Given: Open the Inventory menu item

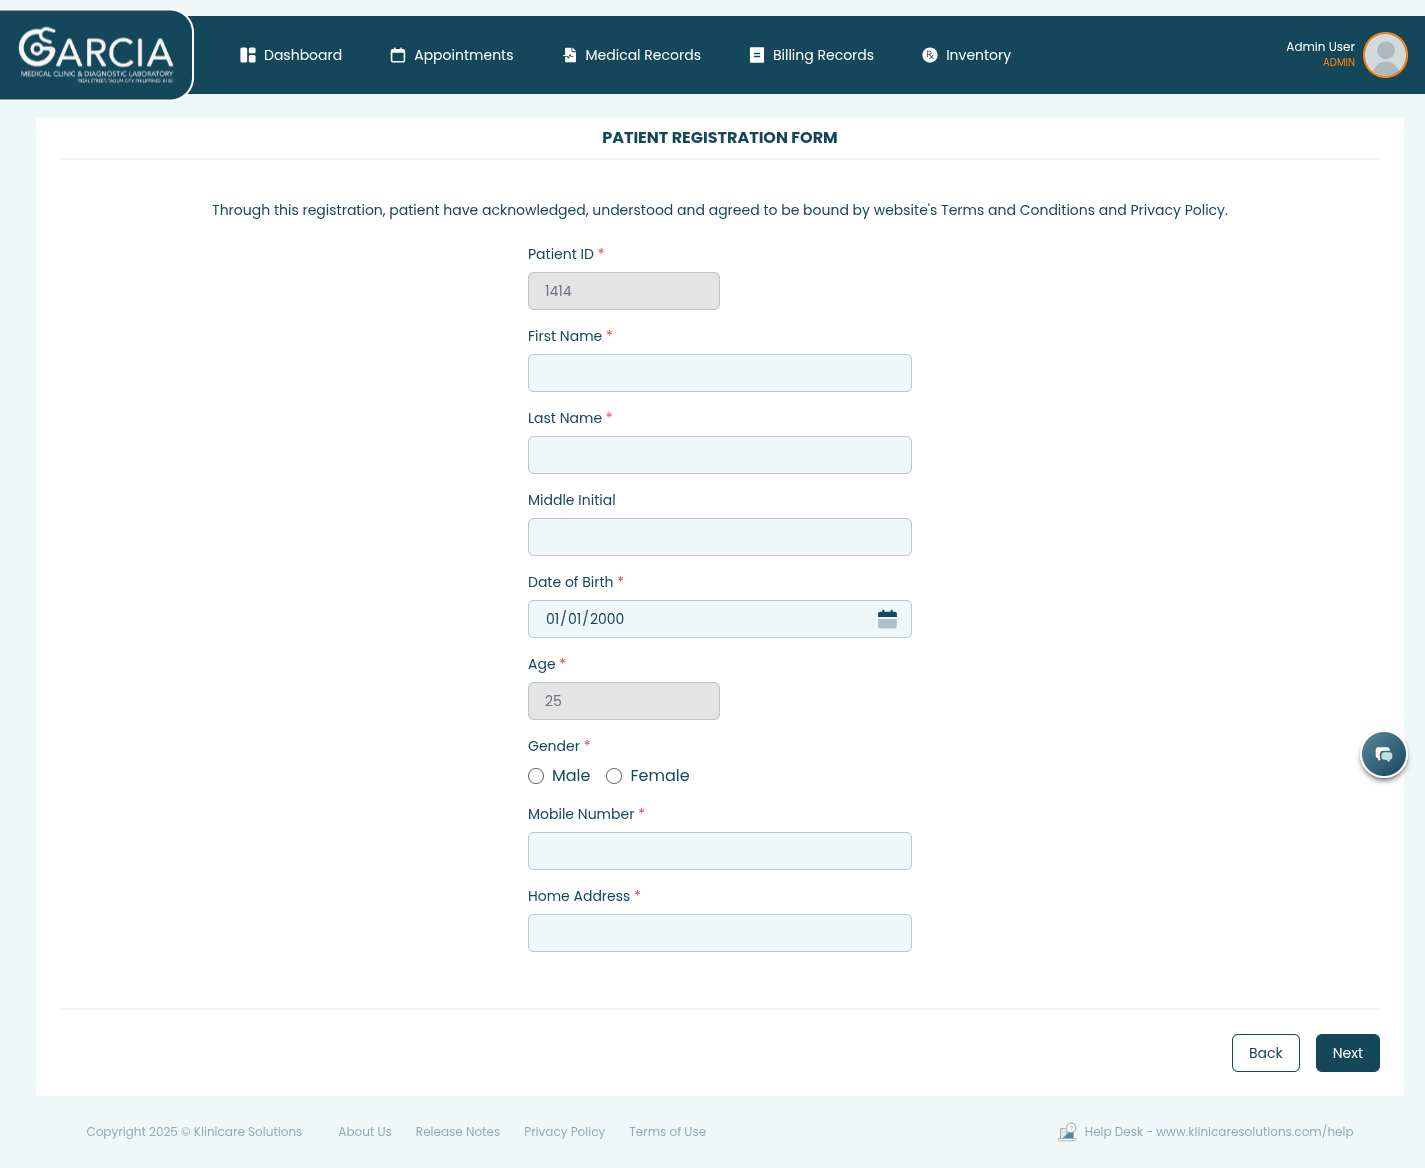Looking at the screenshot, I should pyautogui.click(x=977, y=55).
